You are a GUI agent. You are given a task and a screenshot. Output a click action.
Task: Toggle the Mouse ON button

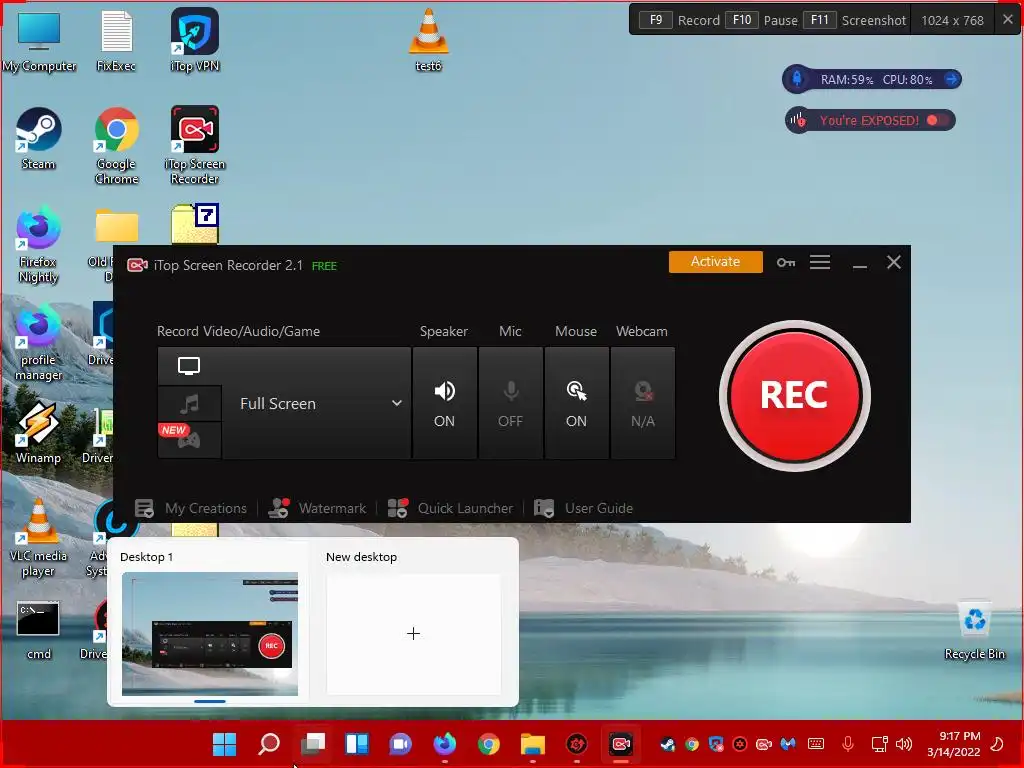576,403
